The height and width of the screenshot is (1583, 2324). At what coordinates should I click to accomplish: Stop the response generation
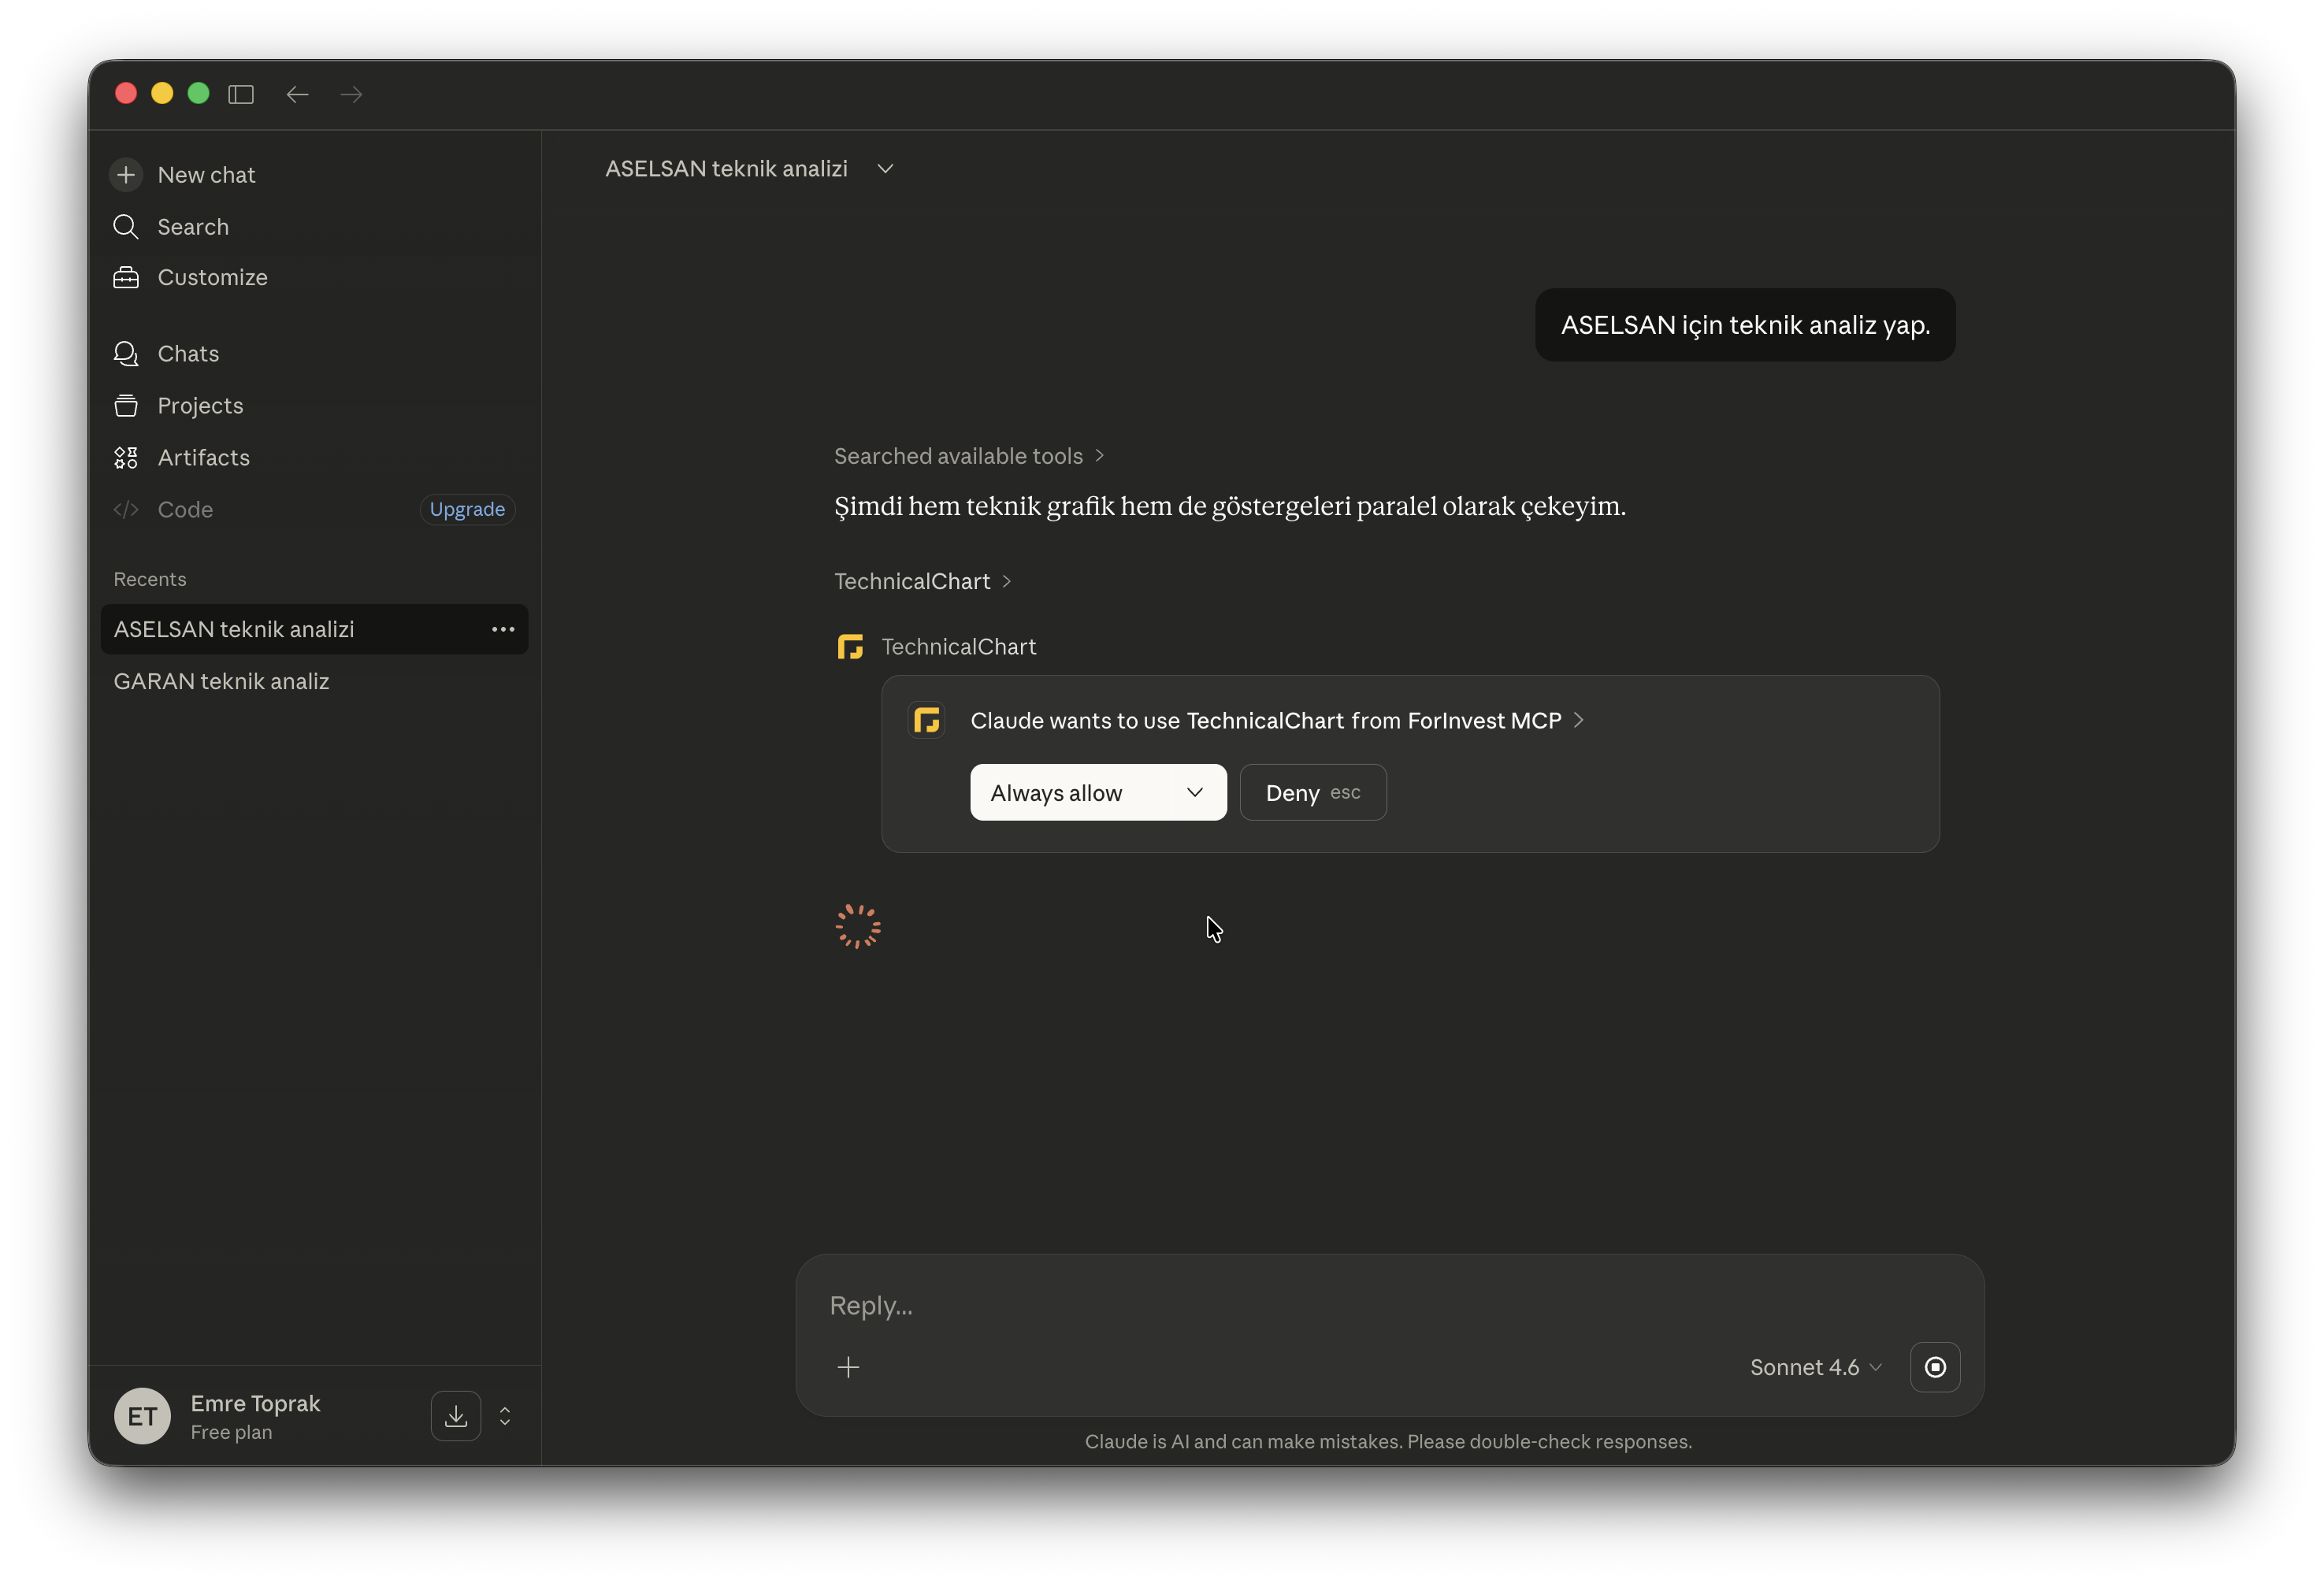click(x=1935, y=1367)
